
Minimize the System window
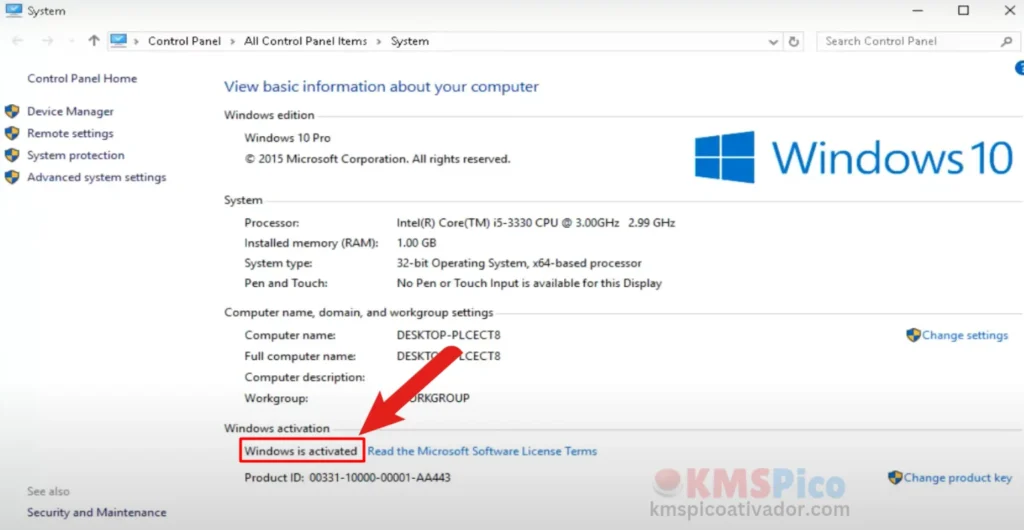[917, 10]
